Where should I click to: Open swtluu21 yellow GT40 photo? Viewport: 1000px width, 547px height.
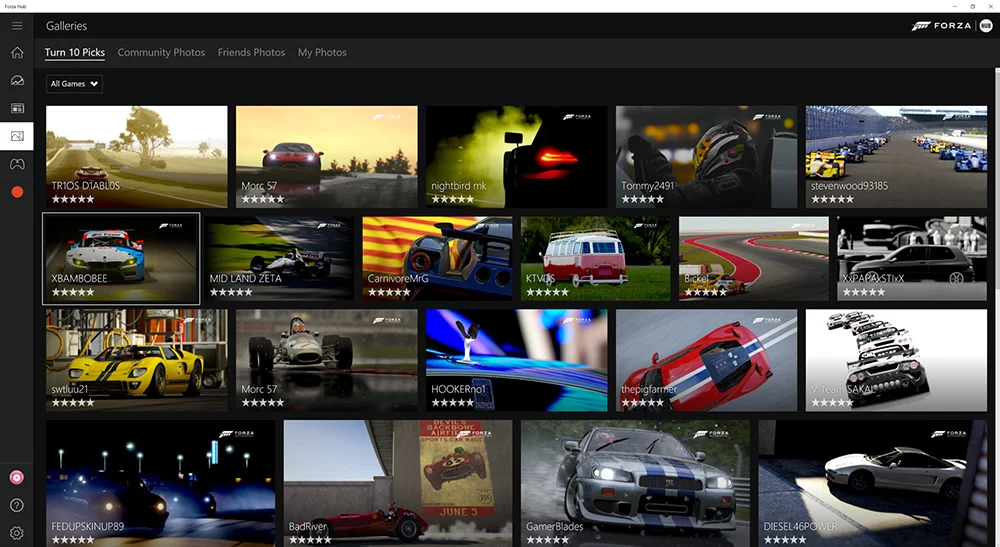(x=136, y=360)
